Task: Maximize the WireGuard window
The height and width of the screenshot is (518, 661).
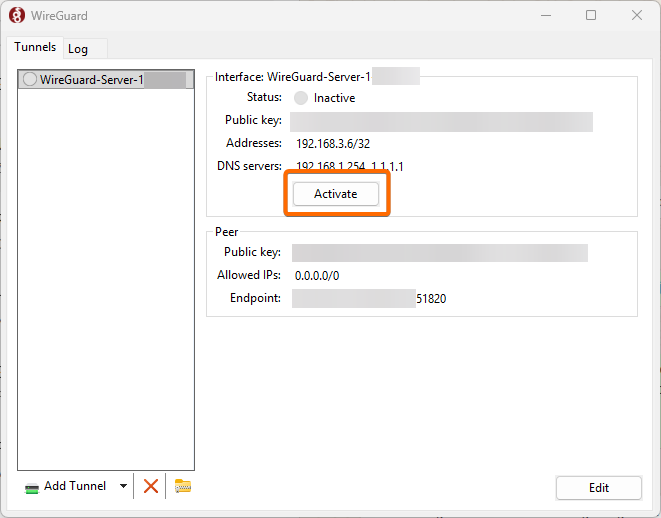Action: pos(591,15)
